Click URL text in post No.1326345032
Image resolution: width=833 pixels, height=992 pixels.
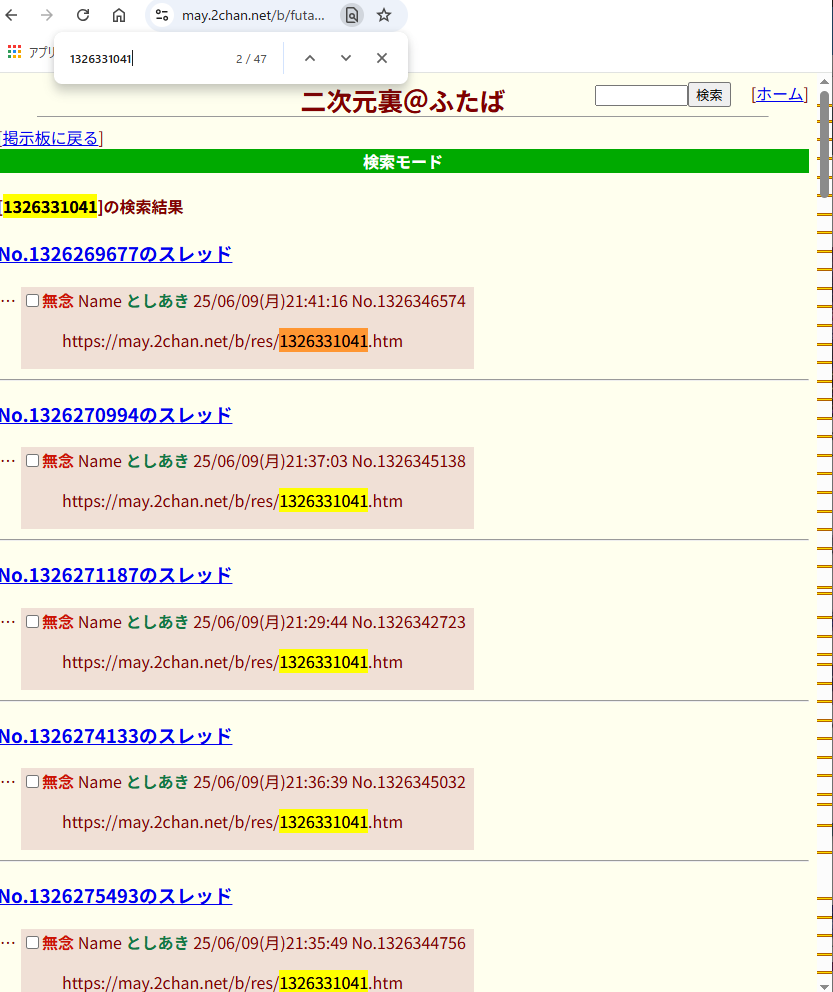coord(232,822)
